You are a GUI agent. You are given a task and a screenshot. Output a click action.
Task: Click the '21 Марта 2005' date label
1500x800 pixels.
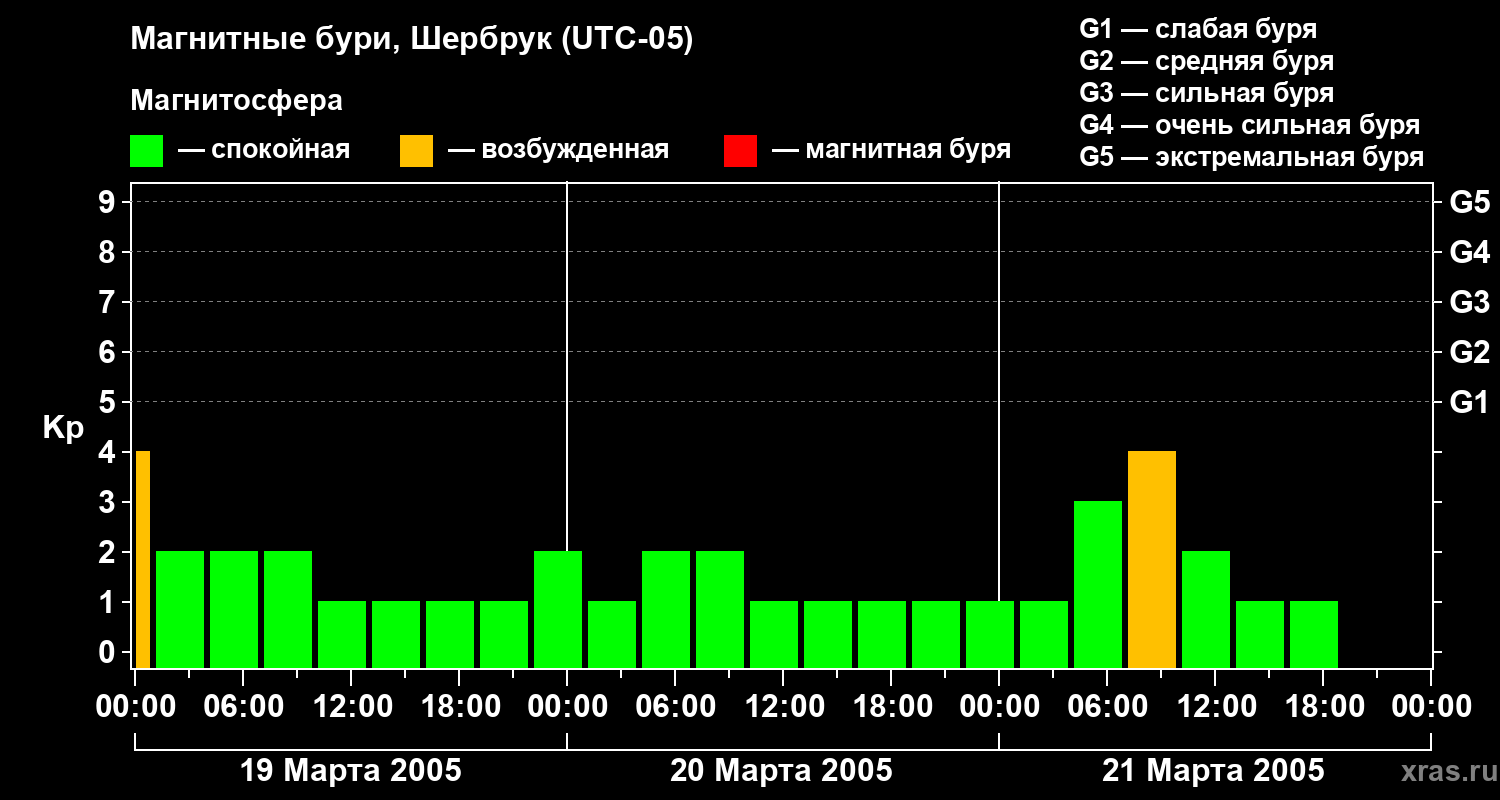coord(1213,771)
